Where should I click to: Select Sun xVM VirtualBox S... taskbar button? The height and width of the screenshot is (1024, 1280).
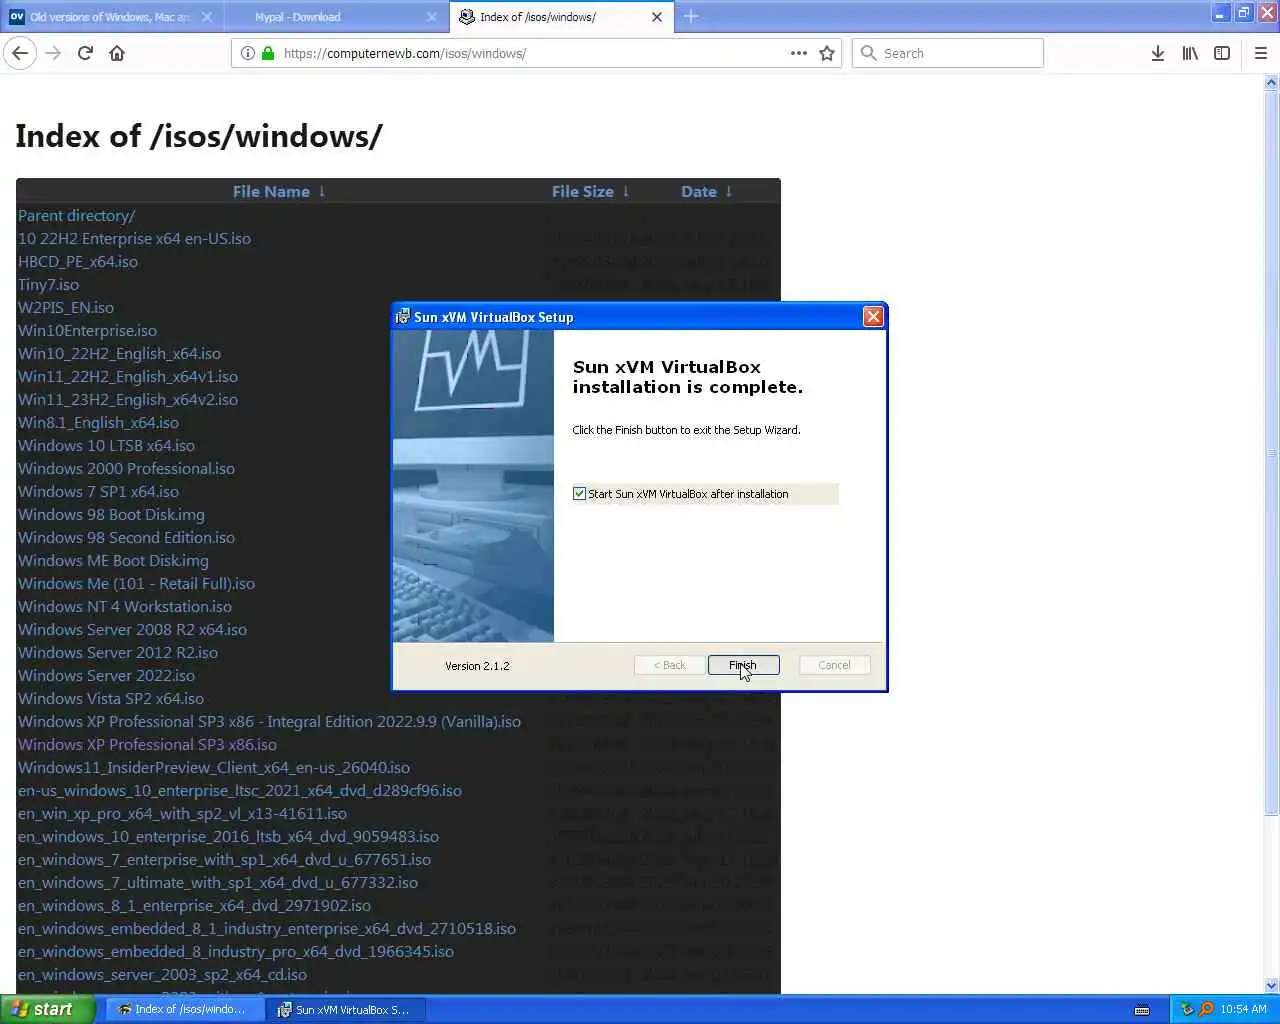346,1009
